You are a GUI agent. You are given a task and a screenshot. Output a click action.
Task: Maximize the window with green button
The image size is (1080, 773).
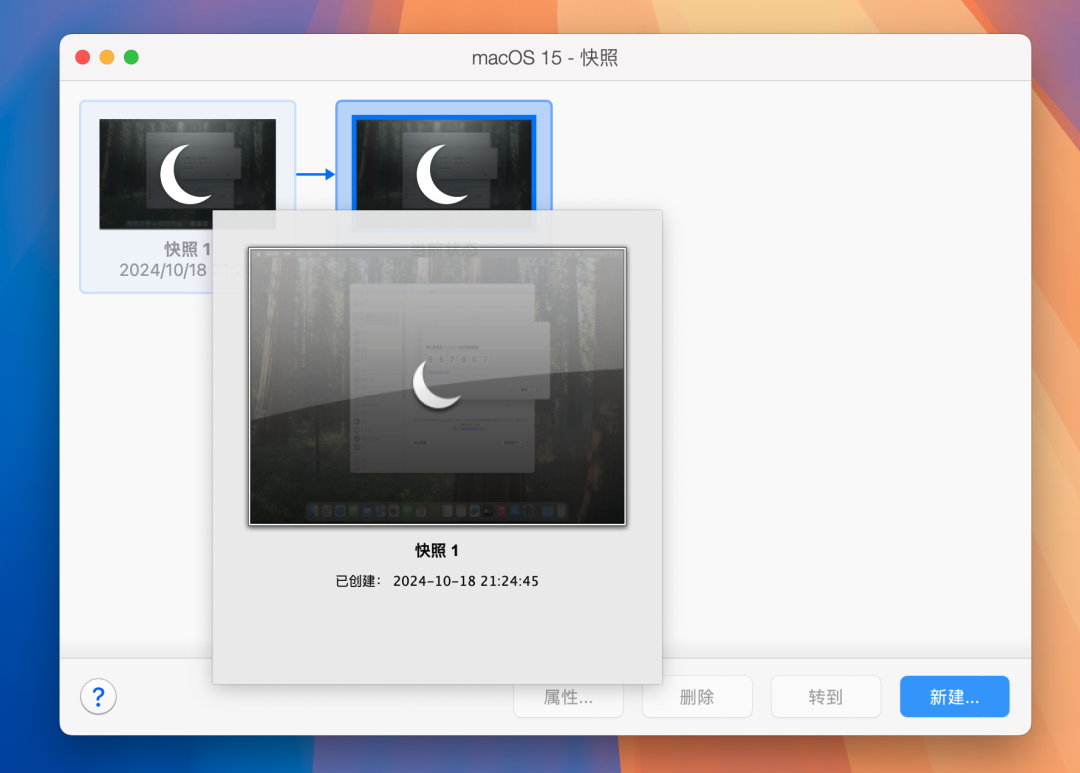coord(131,57)
